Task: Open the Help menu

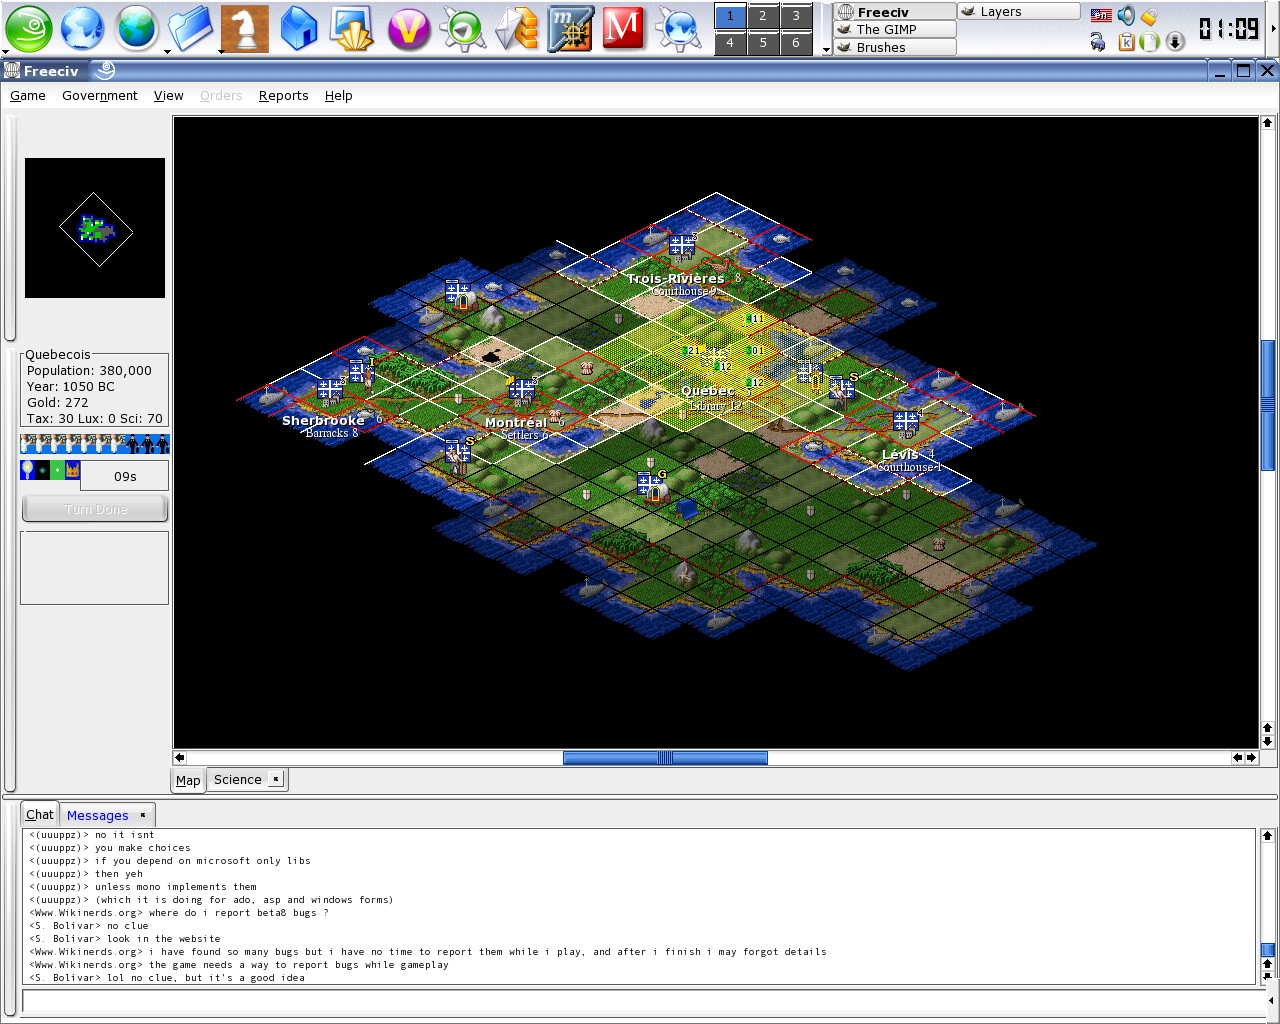Action: click(338, 96)
